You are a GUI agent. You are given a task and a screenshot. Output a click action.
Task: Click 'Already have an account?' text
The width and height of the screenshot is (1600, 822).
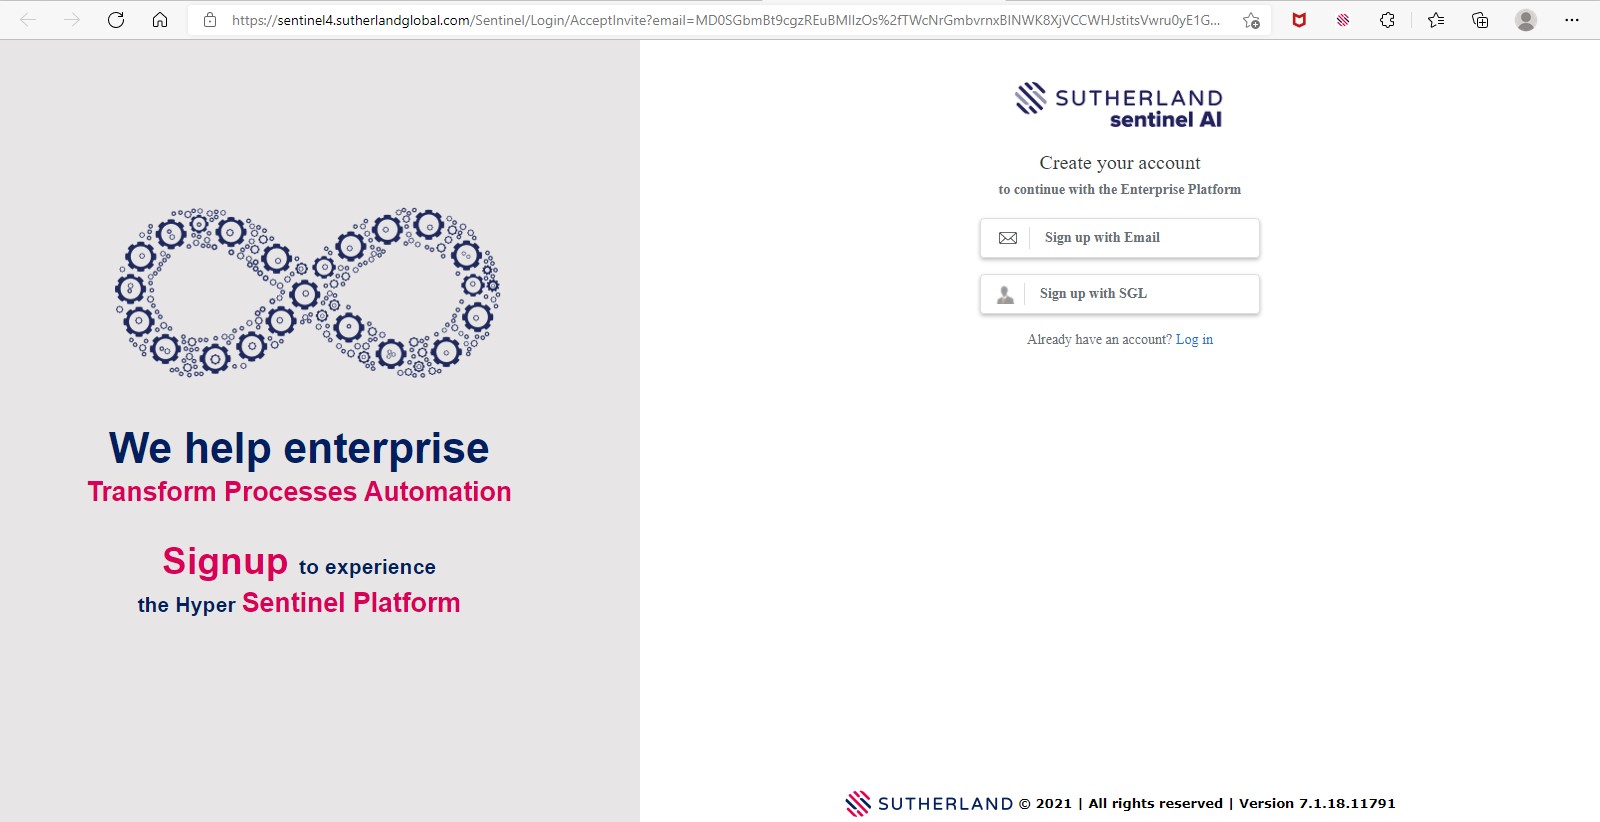(x=1099, y=340)
